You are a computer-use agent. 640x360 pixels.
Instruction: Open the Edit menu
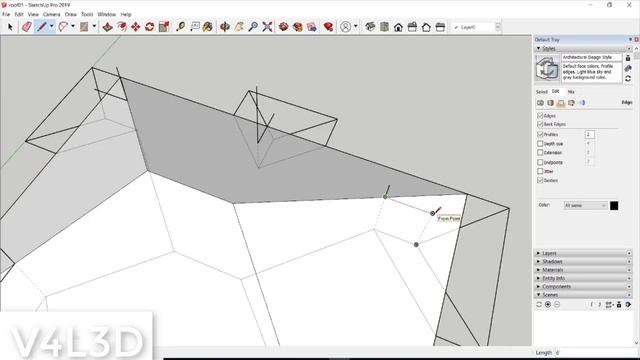19,14
